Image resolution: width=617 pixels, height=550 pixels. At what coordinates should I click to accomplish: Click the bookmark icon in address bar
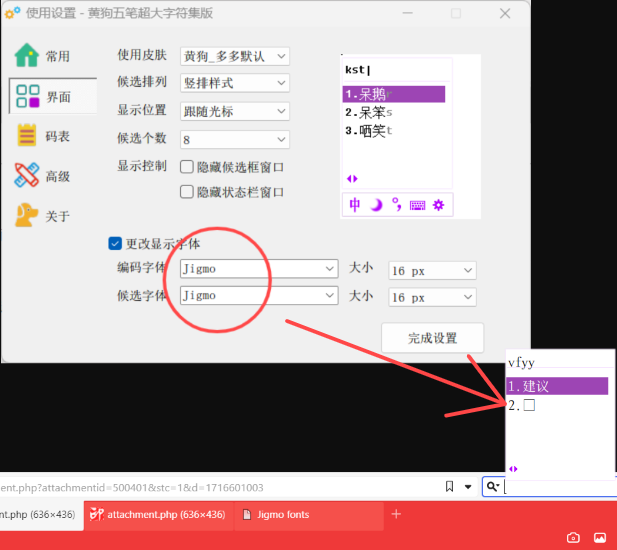[x=450, y=487]
